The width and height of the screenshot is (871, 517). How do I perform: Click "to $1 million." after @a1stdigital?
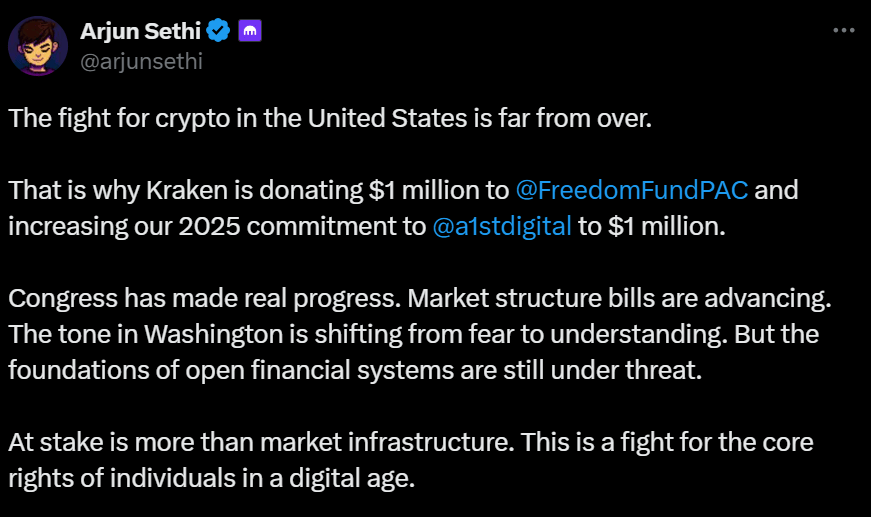648,226
